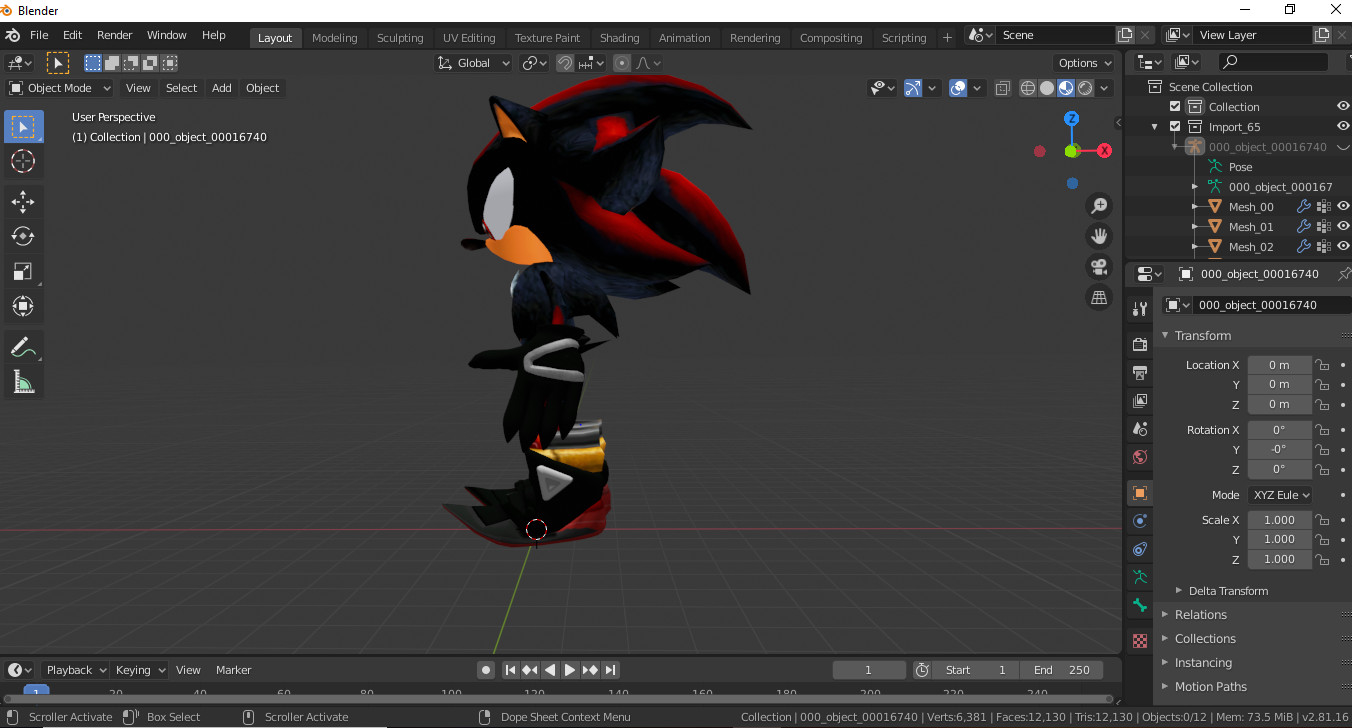This screenshot has height=728, width=1352.
Task: Open the Global transform orientation dropdown
Action: (473, 62)
